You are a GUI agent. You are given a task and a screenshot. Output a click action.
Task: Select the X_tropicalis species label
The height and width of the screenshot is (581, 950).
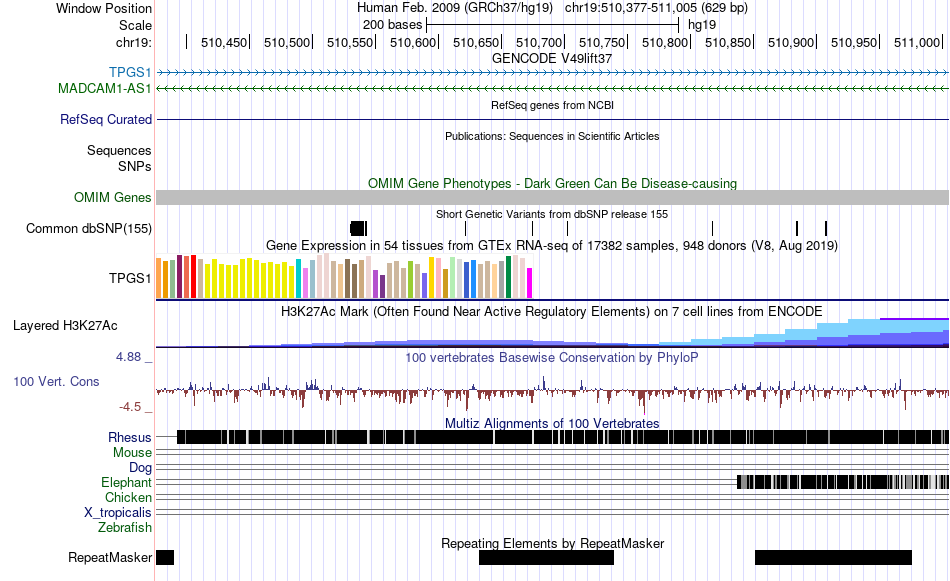point(118,513)
